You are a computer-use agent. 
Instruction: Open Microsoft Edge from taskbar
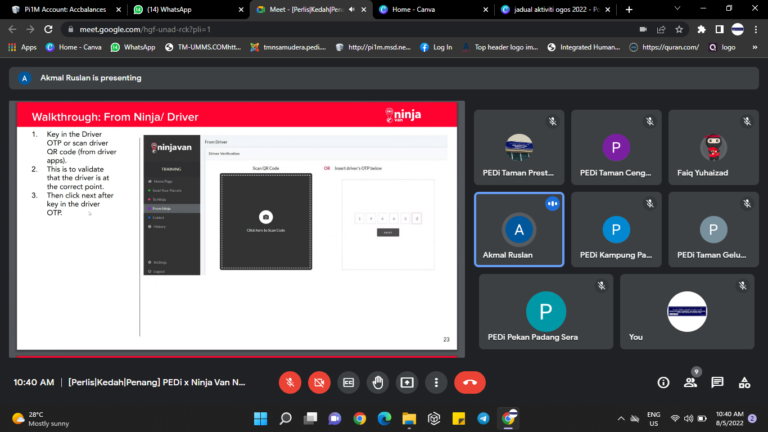point(384,418)
